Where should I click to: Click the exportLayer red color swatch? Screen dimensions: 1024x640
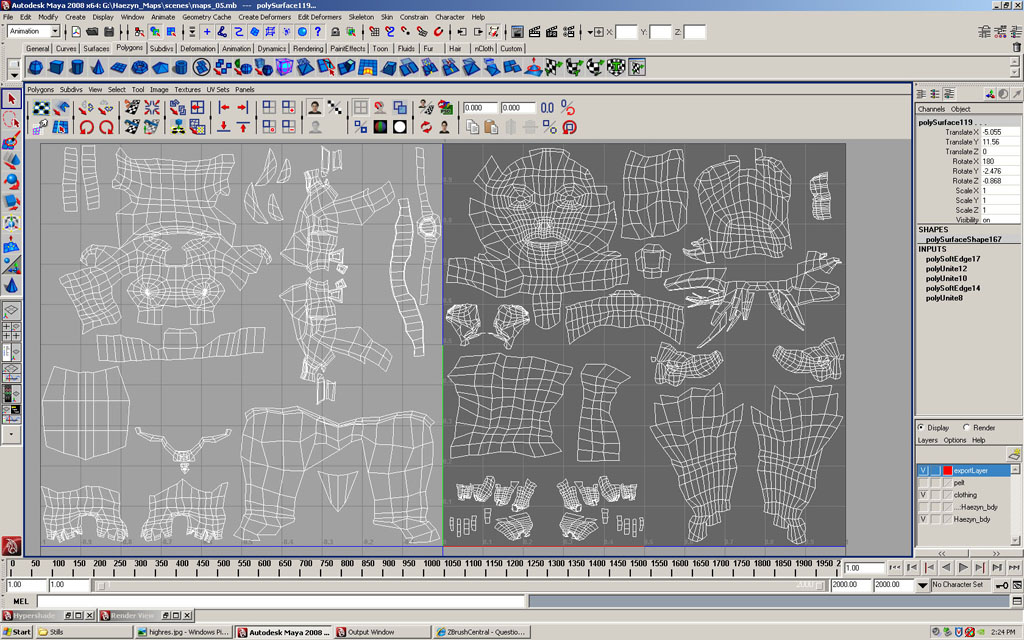(948, 469)
